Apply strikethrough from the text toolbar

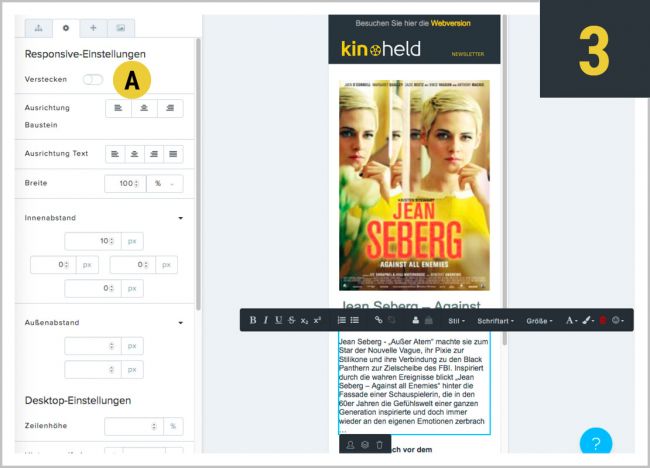coord(291,320)
